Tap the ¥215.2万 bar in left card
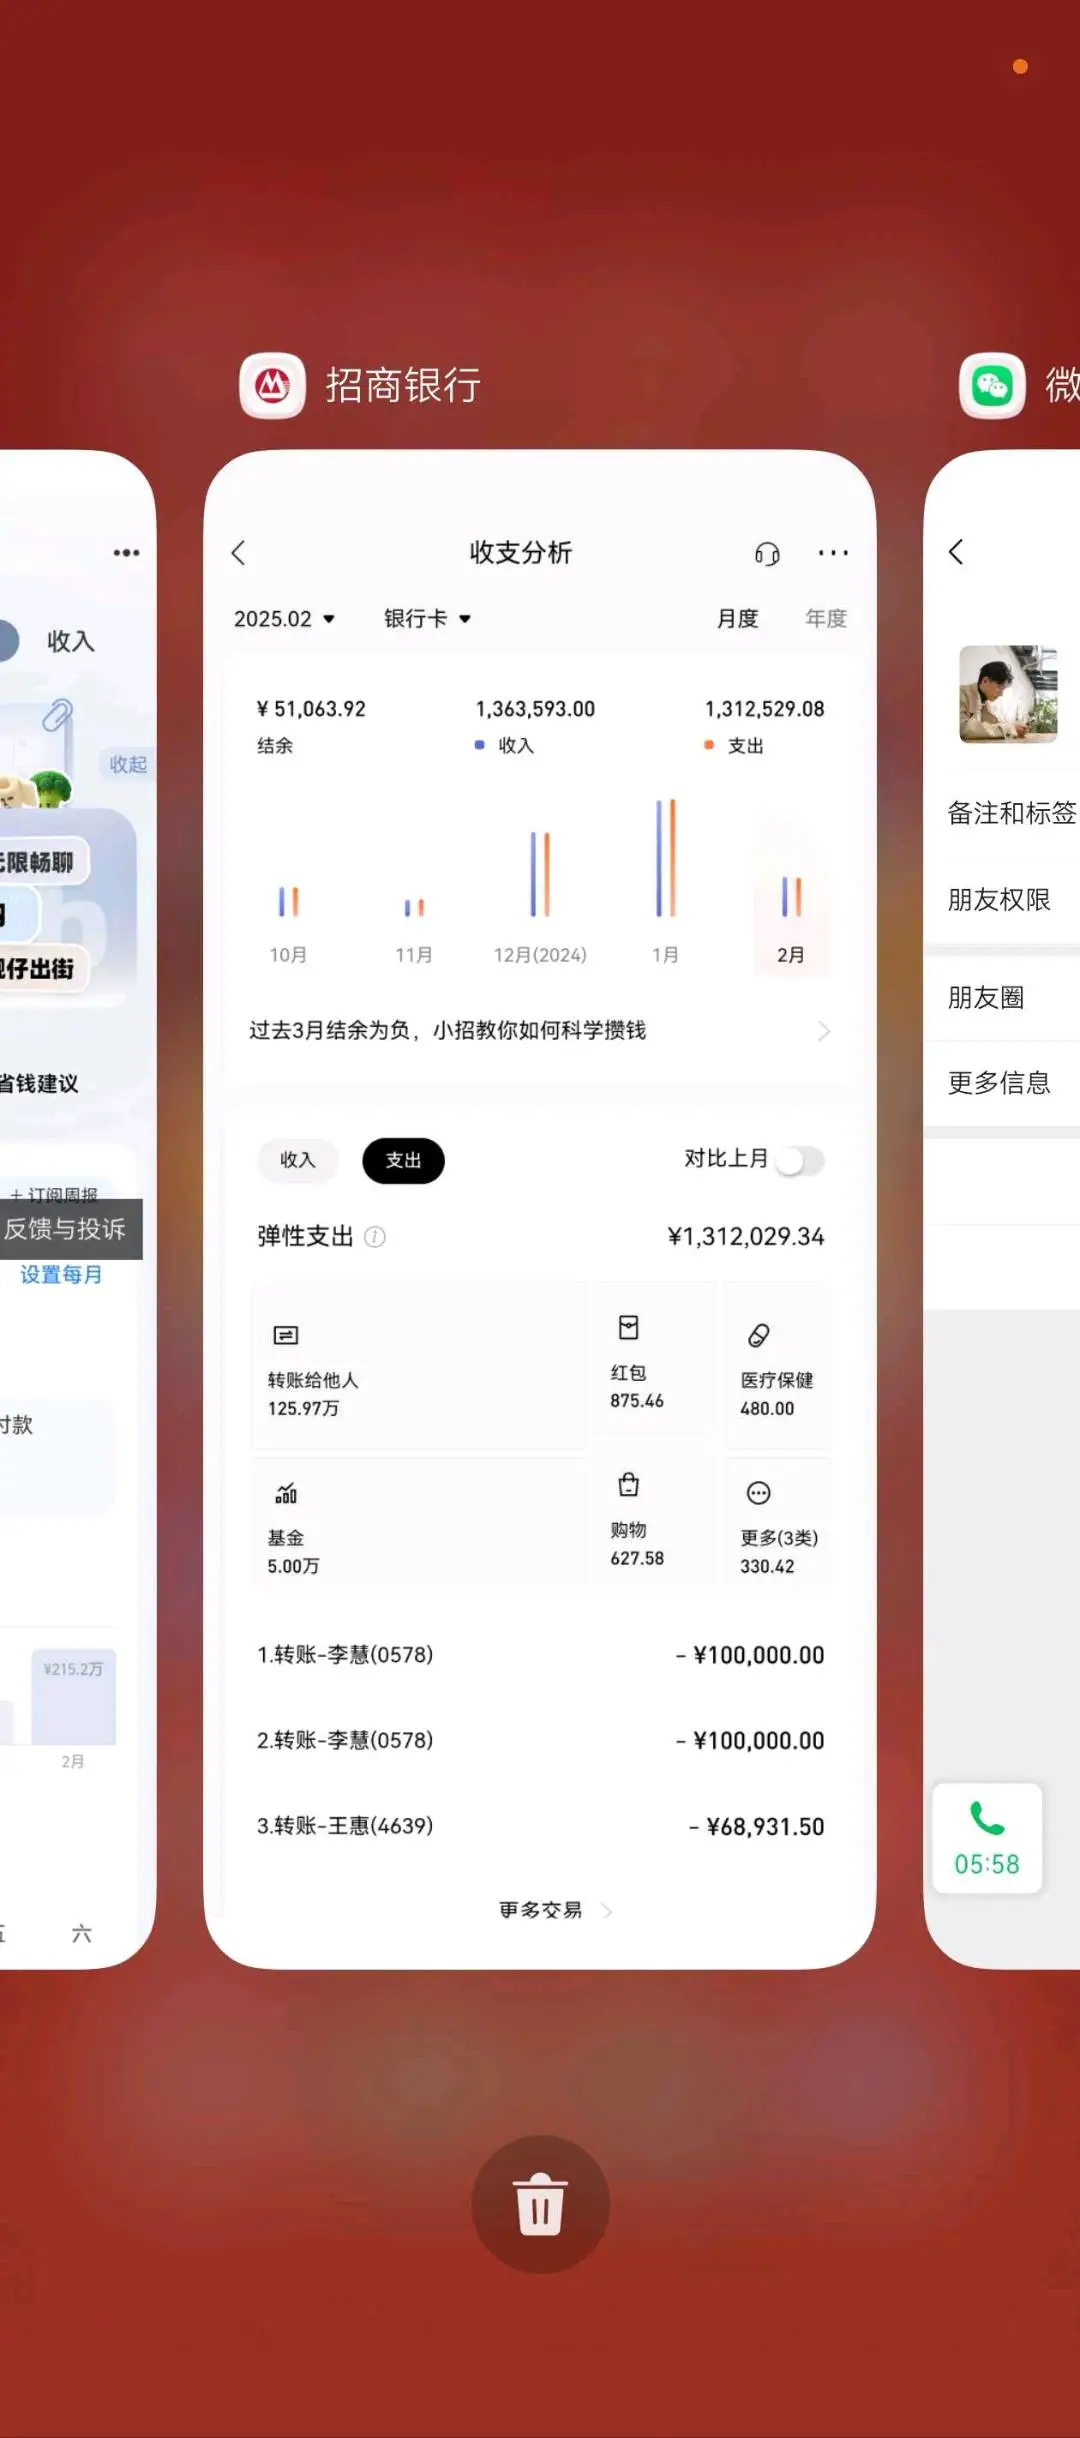 [x=73, y=1697]
